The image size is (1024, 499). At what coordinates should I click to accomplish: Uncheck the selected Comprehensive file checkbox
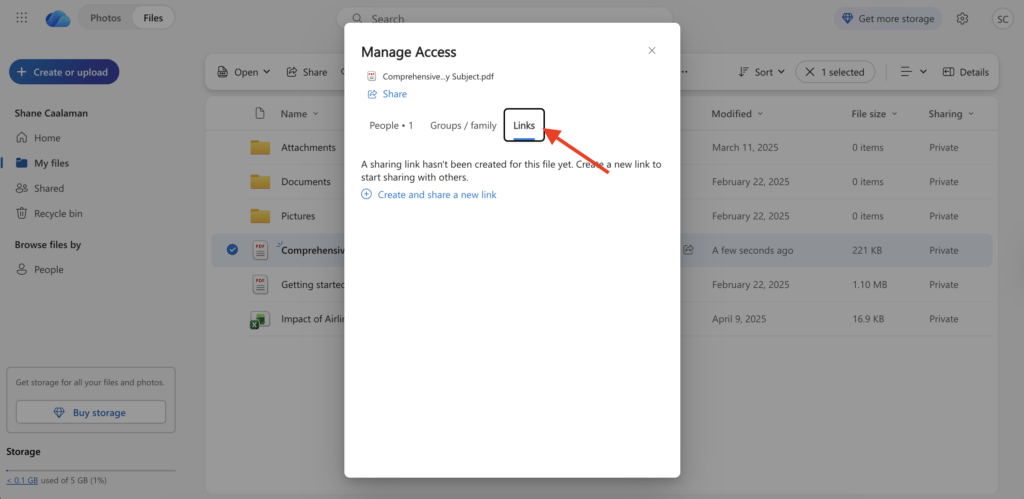click(232, 250)
